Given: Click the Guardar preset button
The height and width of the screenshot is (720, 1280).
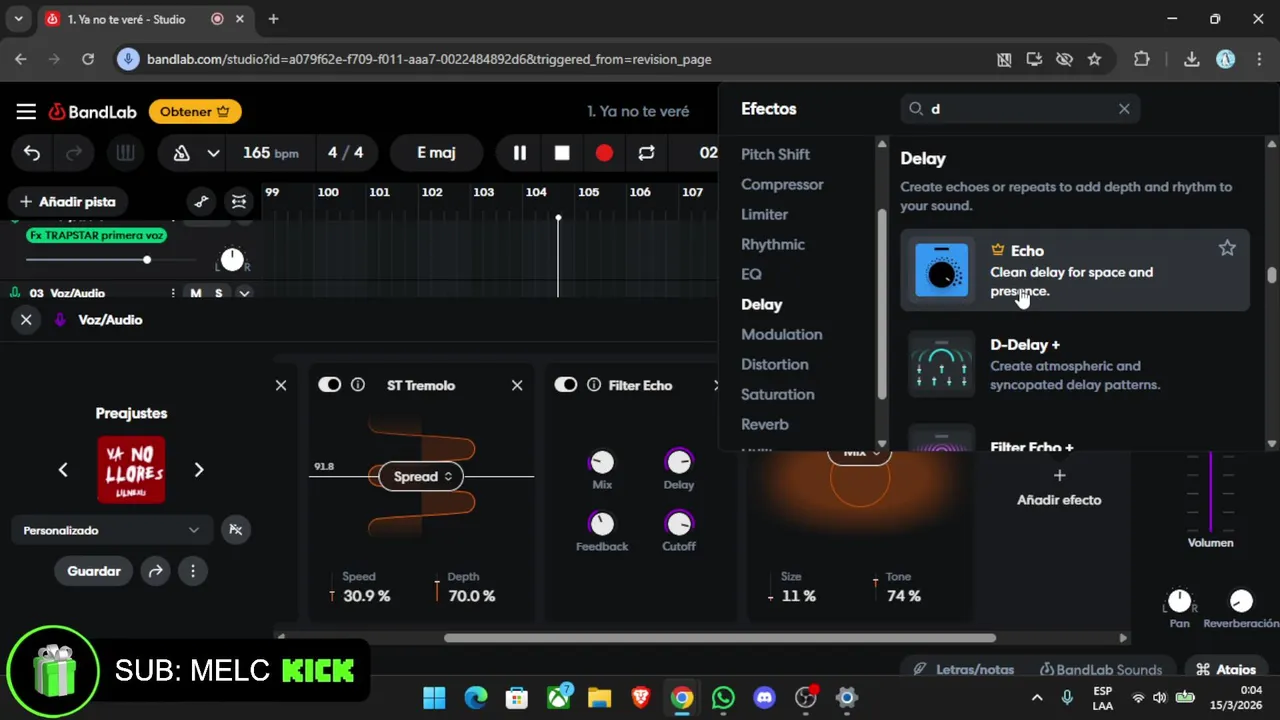Looking at the screenshot, I should click(94, 571).
